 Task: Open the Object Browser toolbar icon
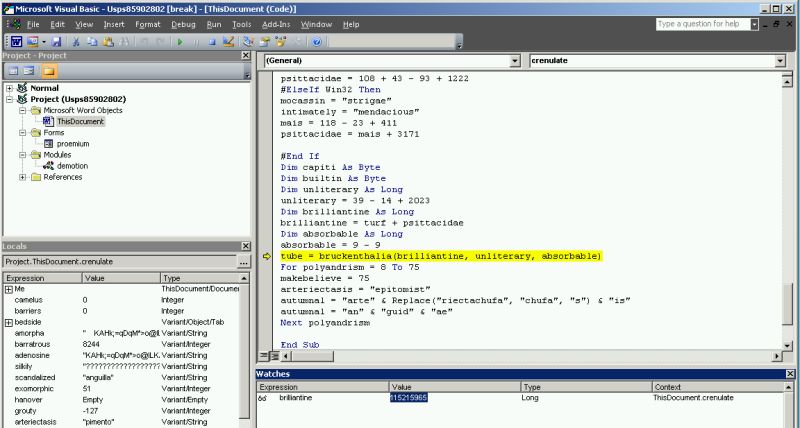point(281,42)
